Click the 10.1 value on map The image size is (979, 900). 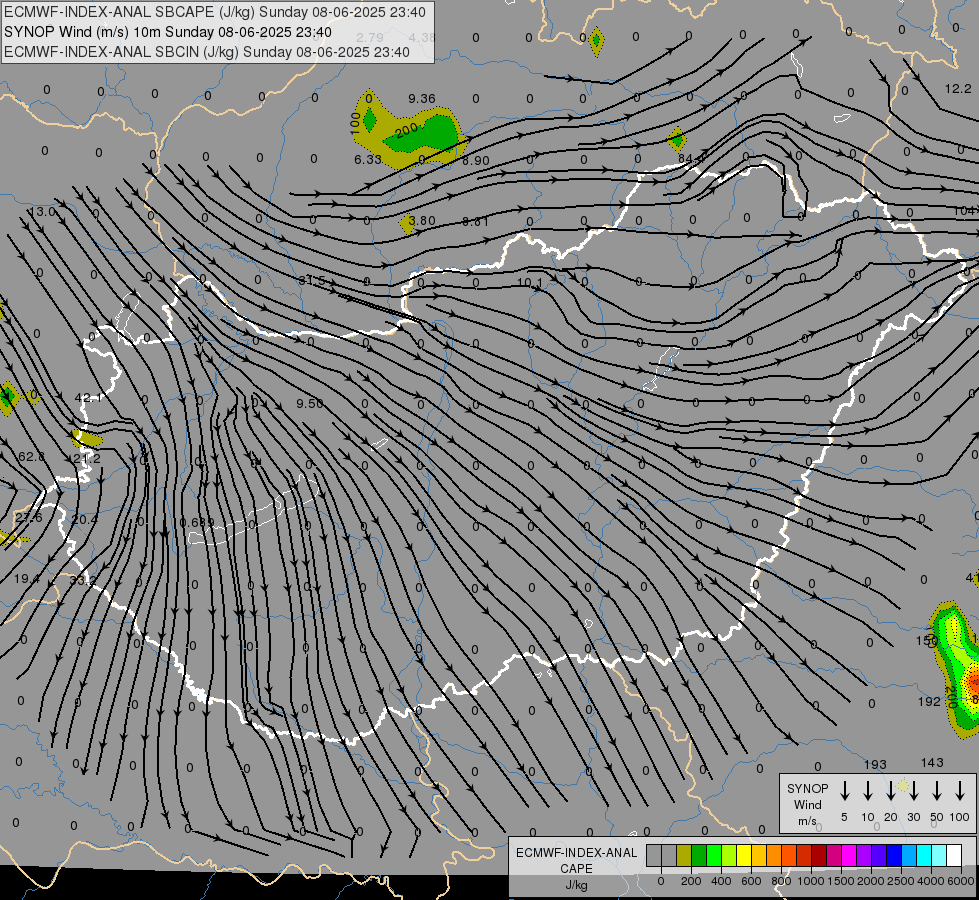click(x=530, y=283)
